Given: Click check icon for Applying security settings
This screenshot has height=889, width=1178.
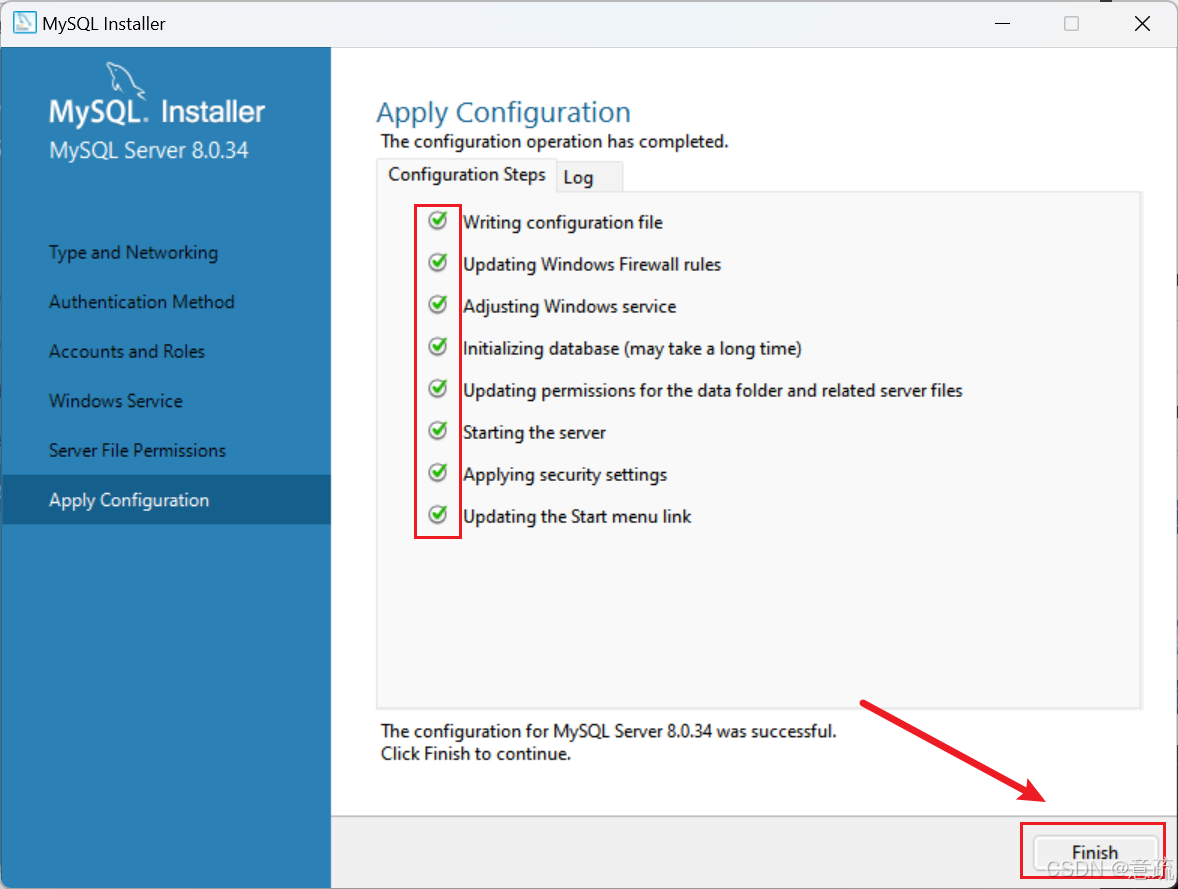Looking at the screenshot, I should point(438,473).
